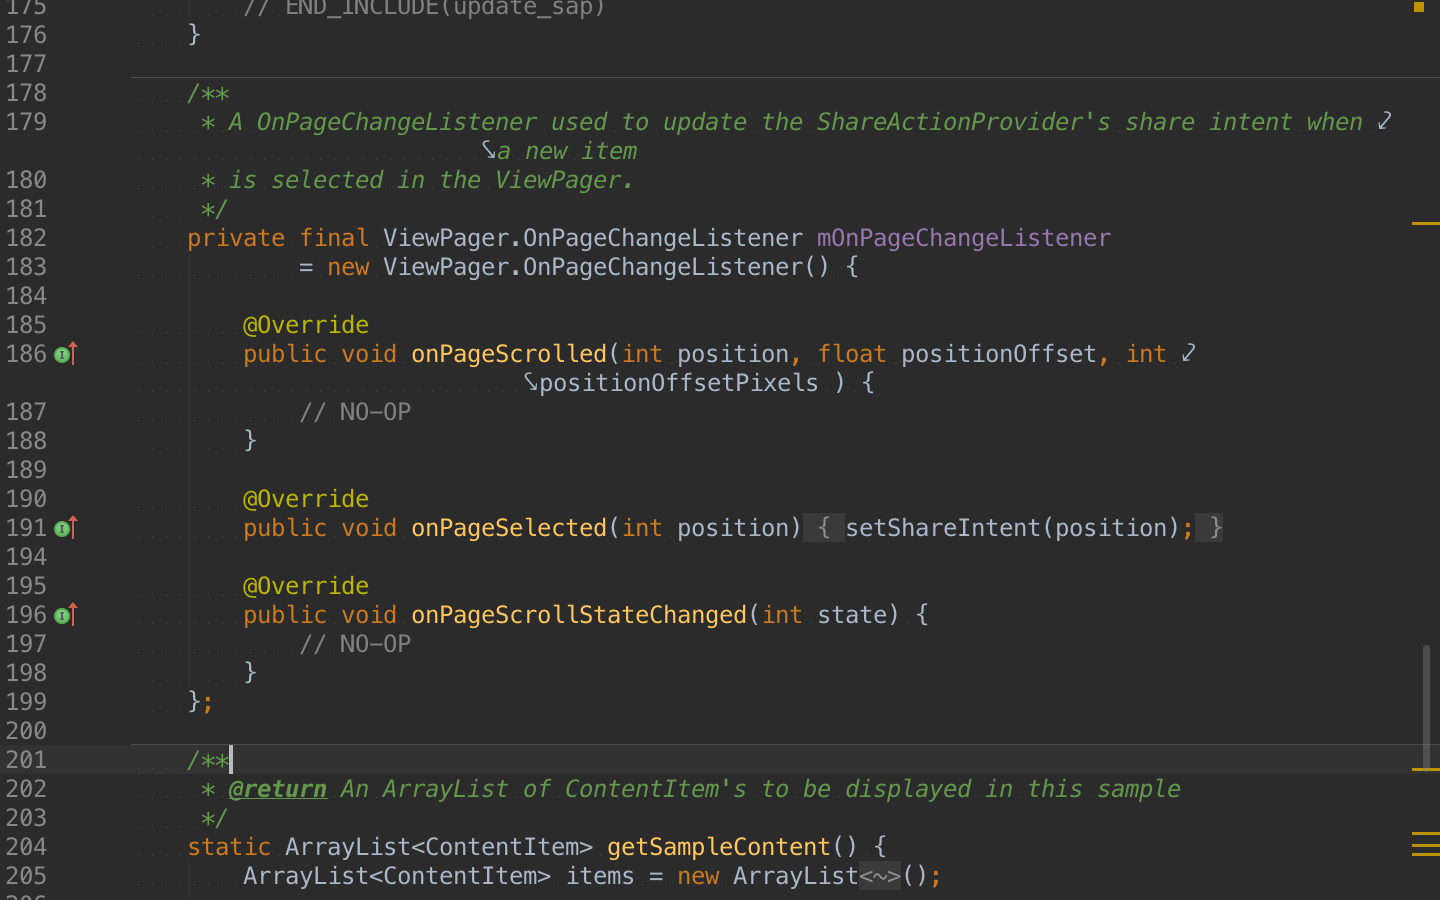Click line number 182 in the gutter
Viewport: 1440px width, 900px height.
26,238
